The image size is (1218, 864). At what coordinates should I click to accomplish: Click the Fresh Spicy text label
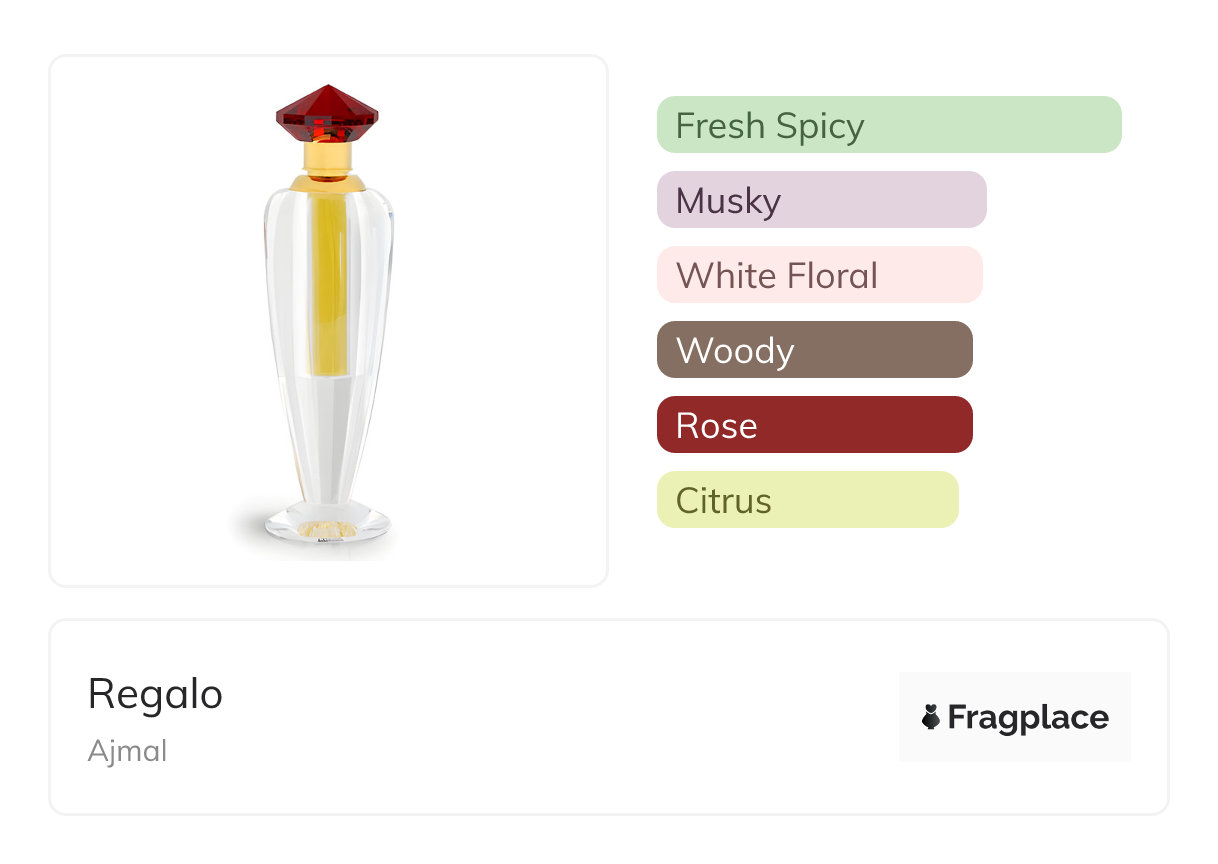(x=769, y=126)
